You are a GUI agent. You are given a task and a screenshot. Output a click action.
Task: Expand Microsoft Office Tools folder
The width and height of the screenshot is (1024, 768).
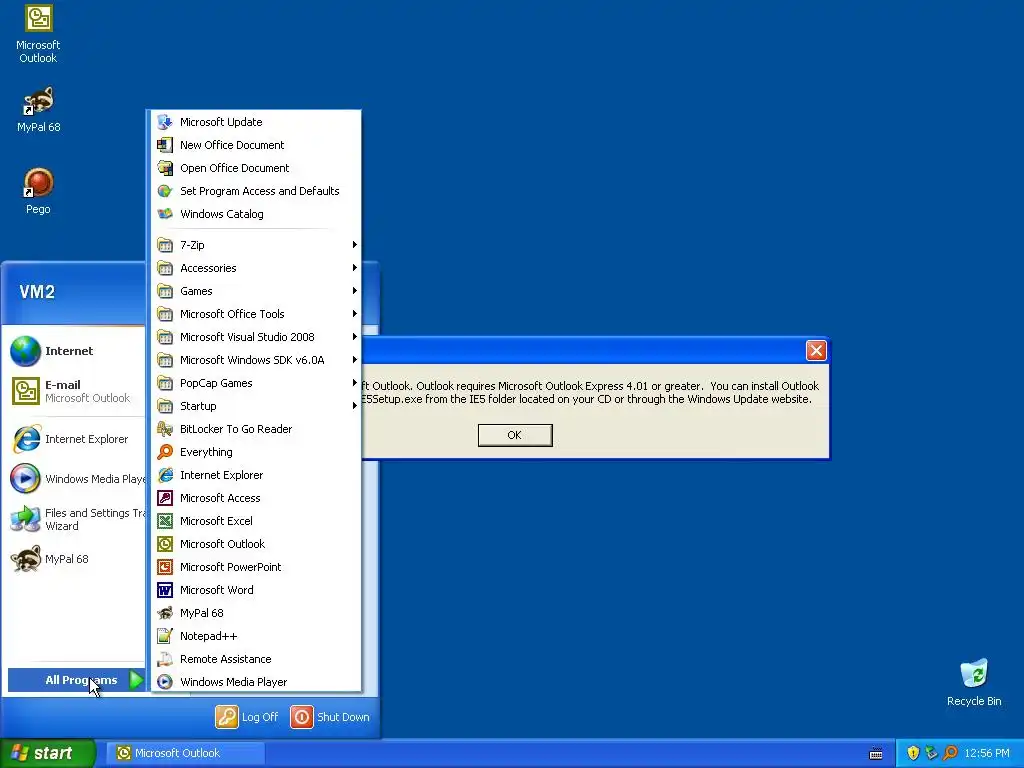pyautogui.click(x=255, y=314)
